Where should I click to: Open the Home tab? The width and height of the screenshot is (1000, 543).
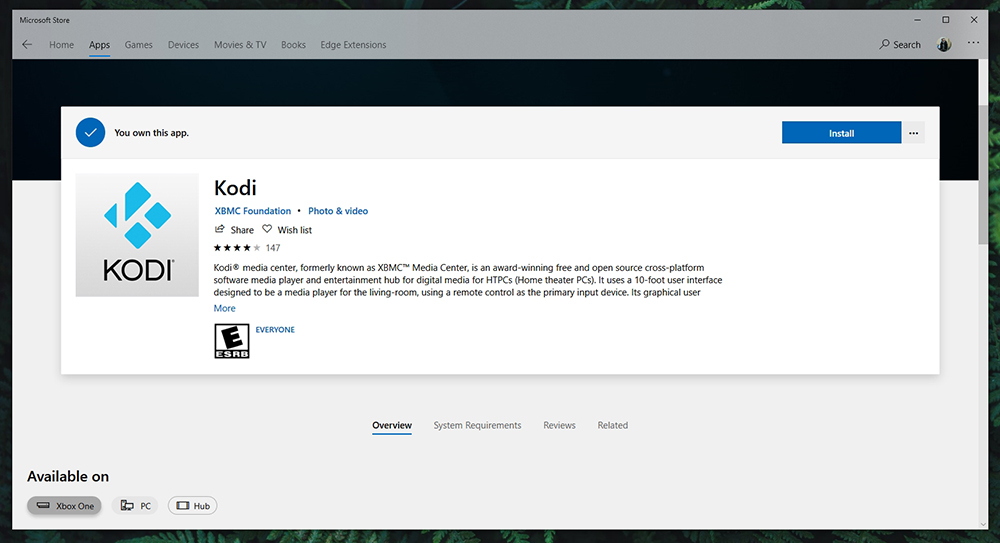pyautogui.click(x=61, y=45)
